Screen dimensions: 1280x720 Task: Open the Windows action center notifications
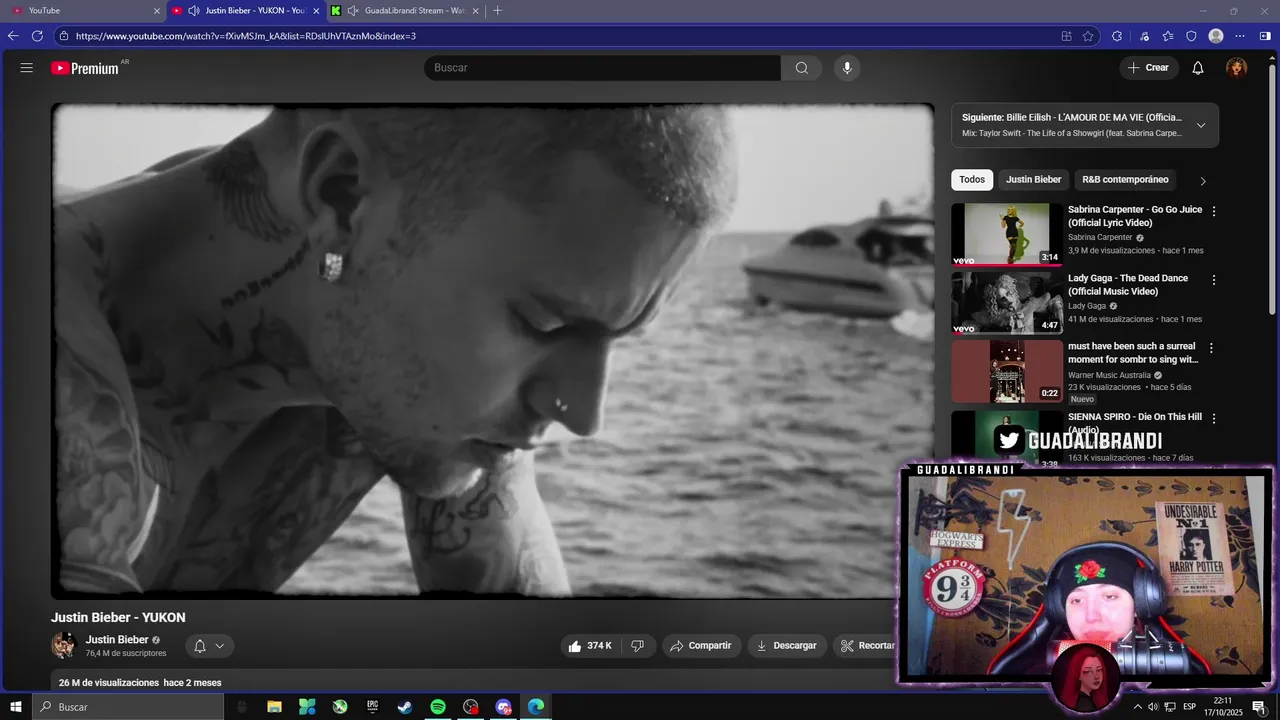(1259, 707)
